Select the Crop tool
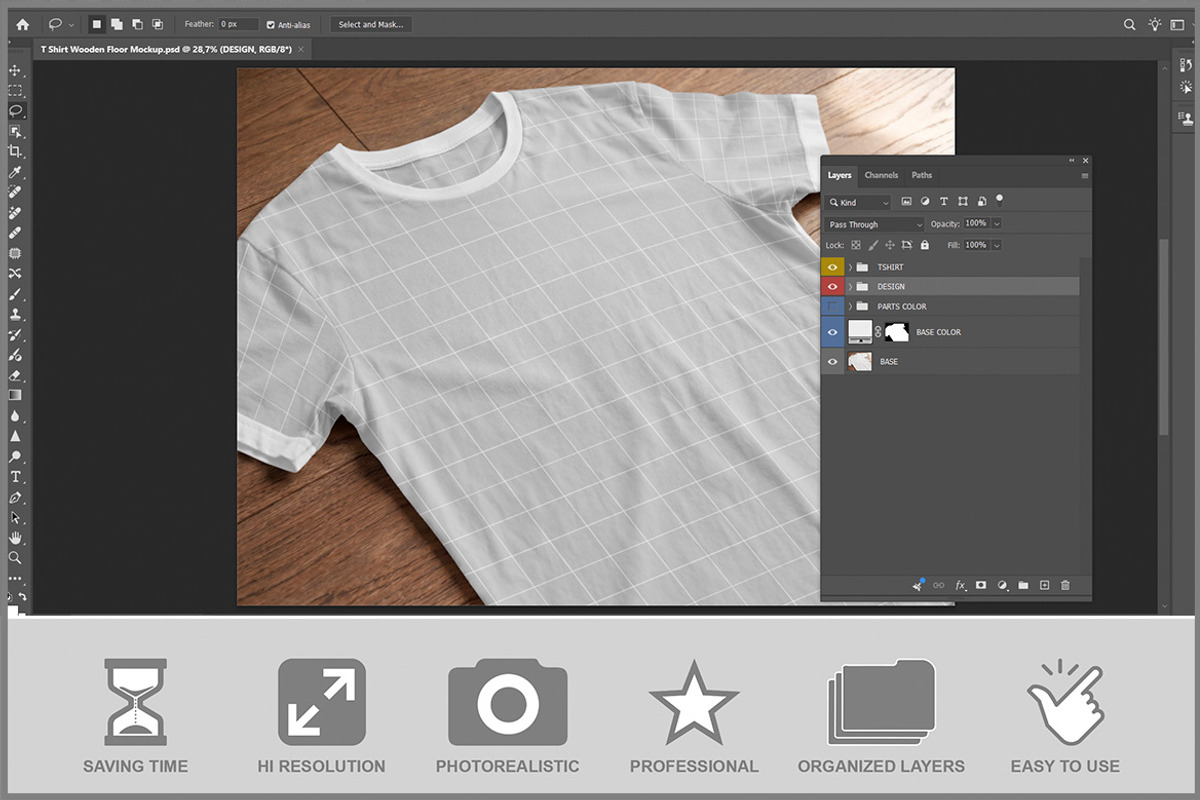The height and width of the screenshot is (800, 1200). tap(15, 151)
